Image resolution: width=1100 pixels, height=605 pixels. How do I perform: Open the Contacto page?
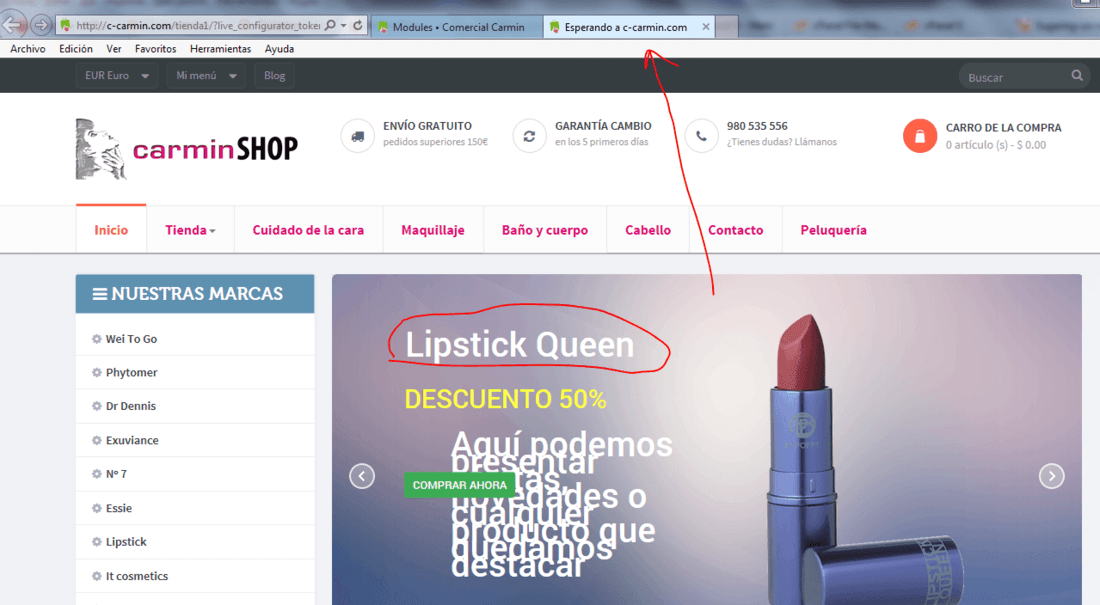tap(735, 230)
